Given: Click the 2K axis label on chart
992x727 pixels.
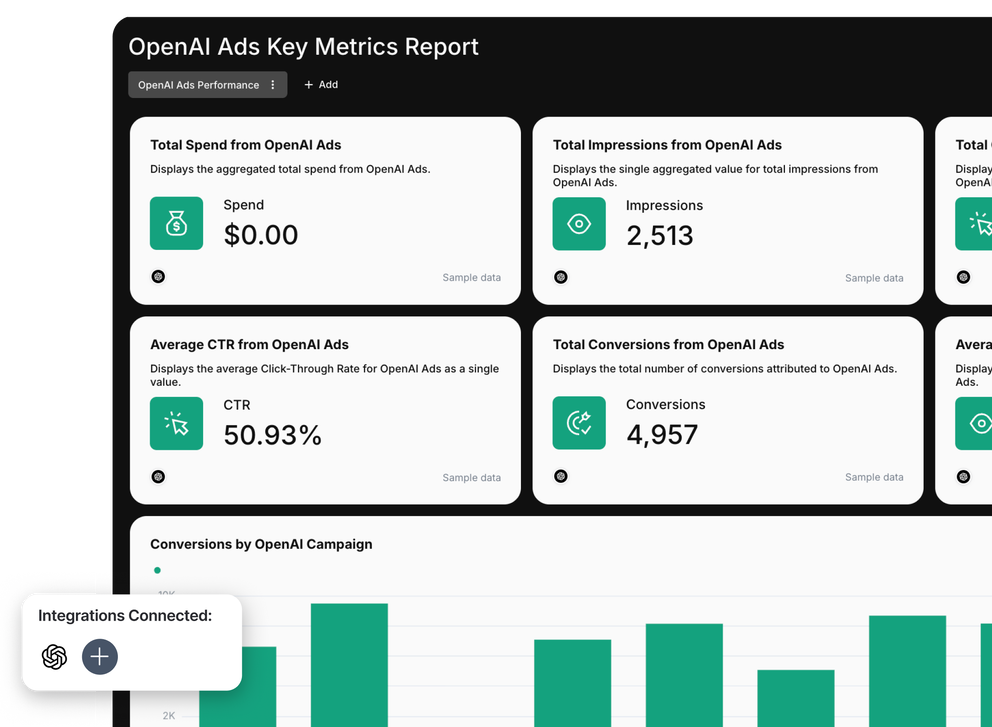Looking at the screenshot, I should point(168,716).
